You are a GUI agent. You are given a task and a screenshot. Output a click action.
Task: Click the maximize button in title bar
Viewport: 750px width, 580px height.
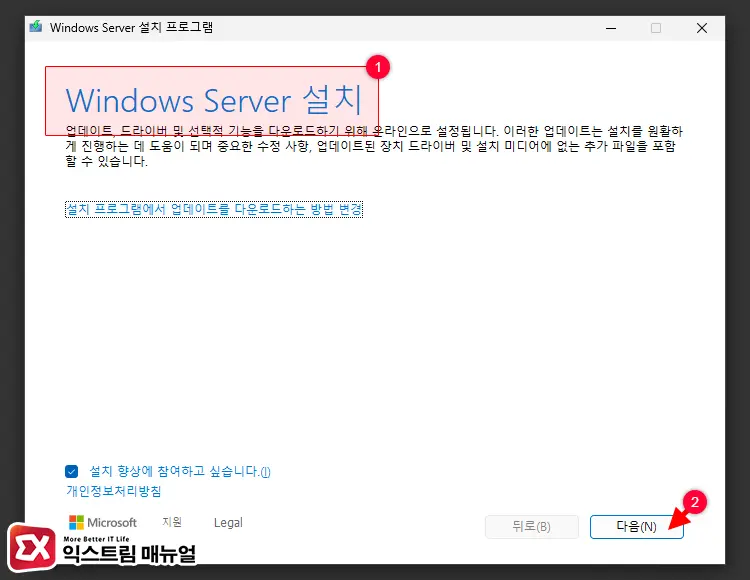click(656, 28)
